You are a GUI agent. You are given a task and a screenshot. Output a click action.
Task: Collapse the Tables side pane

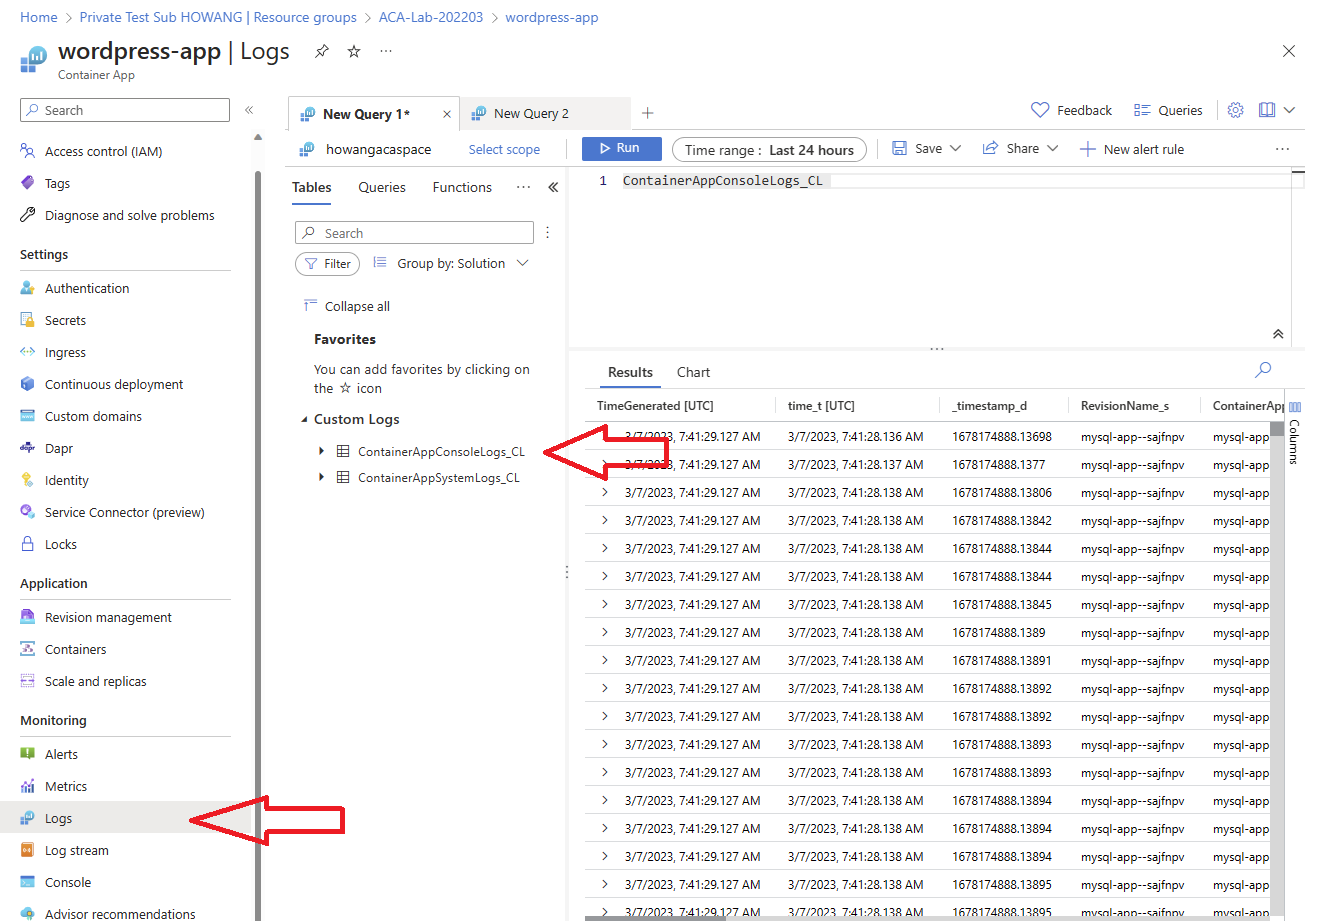click(553, 187)
